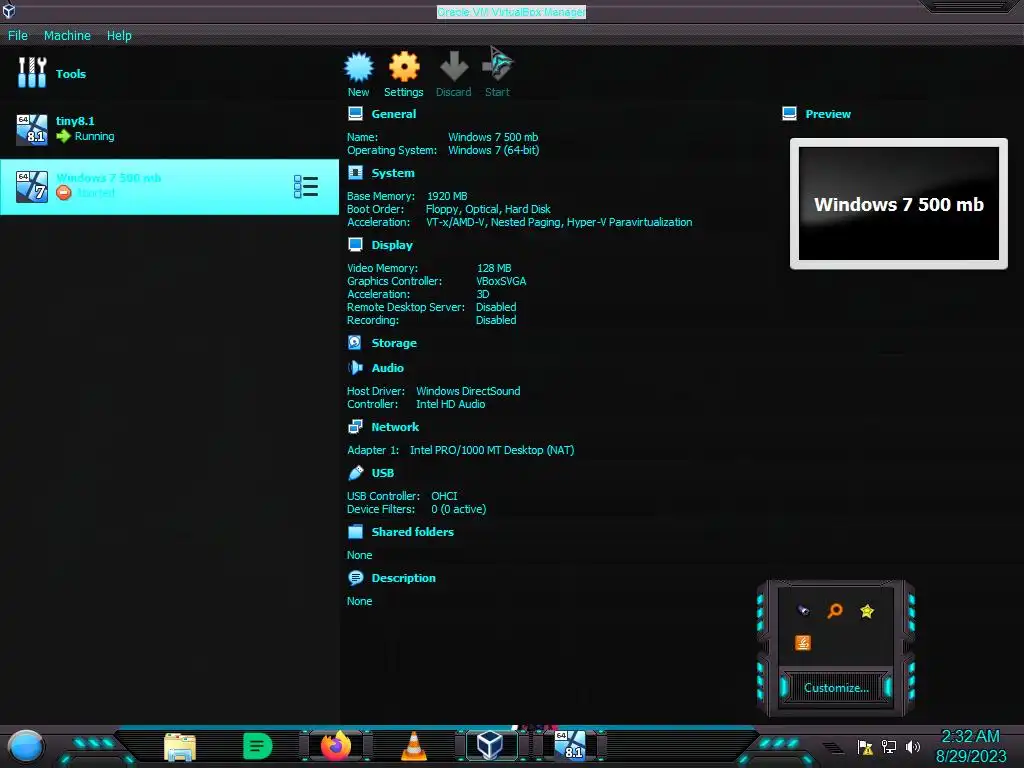The width and height of the screenshot is (1024, 768).
Task: Open the Help menu
Action: pyautogui.click(x=120, y=35)
